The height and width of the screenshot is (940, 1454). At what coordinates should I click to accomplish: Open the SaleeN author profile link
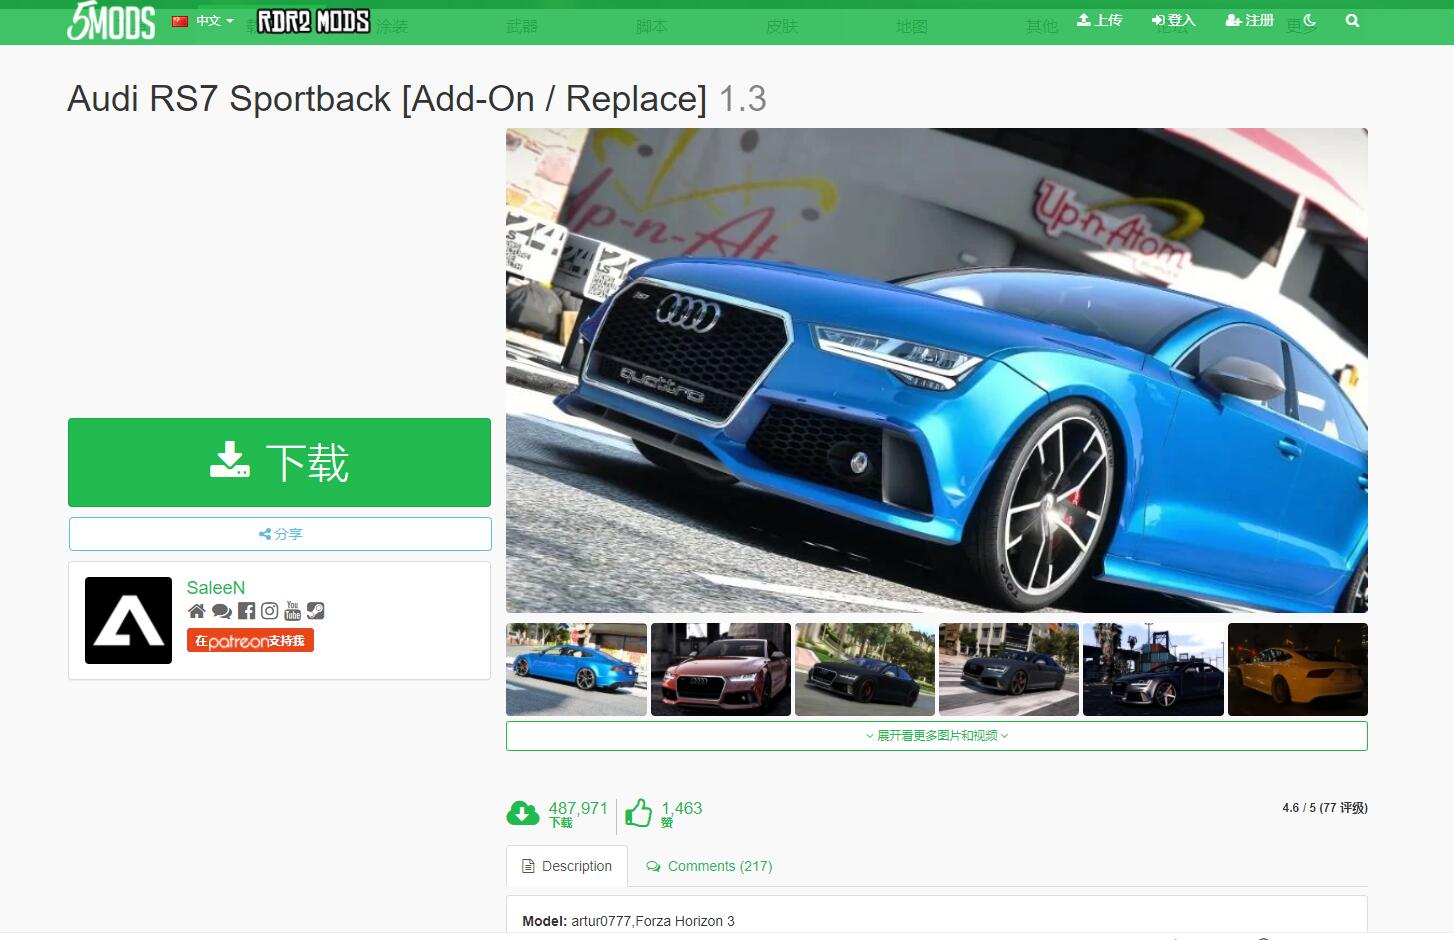216,588
